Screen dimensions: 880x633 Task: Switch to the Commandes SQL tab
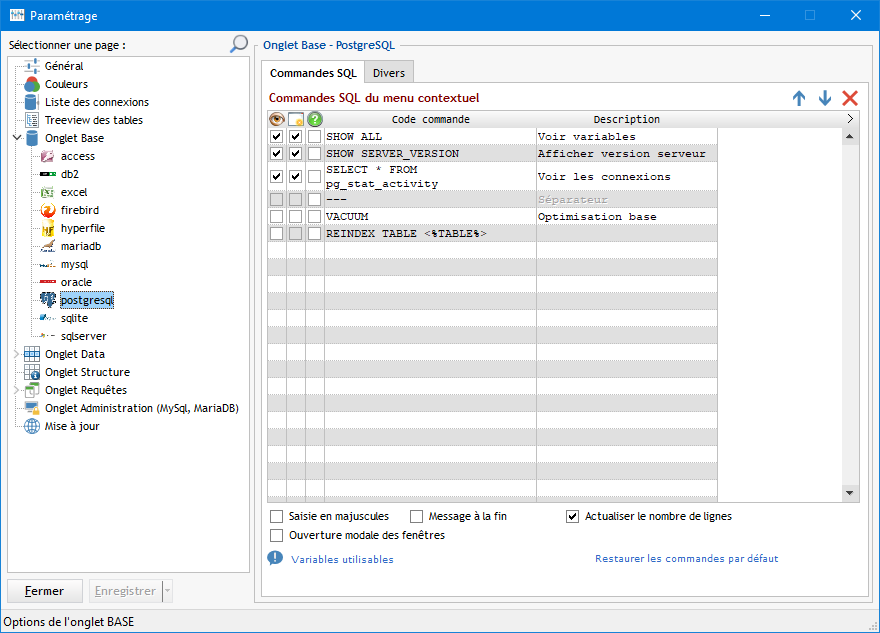pos(313,73)
